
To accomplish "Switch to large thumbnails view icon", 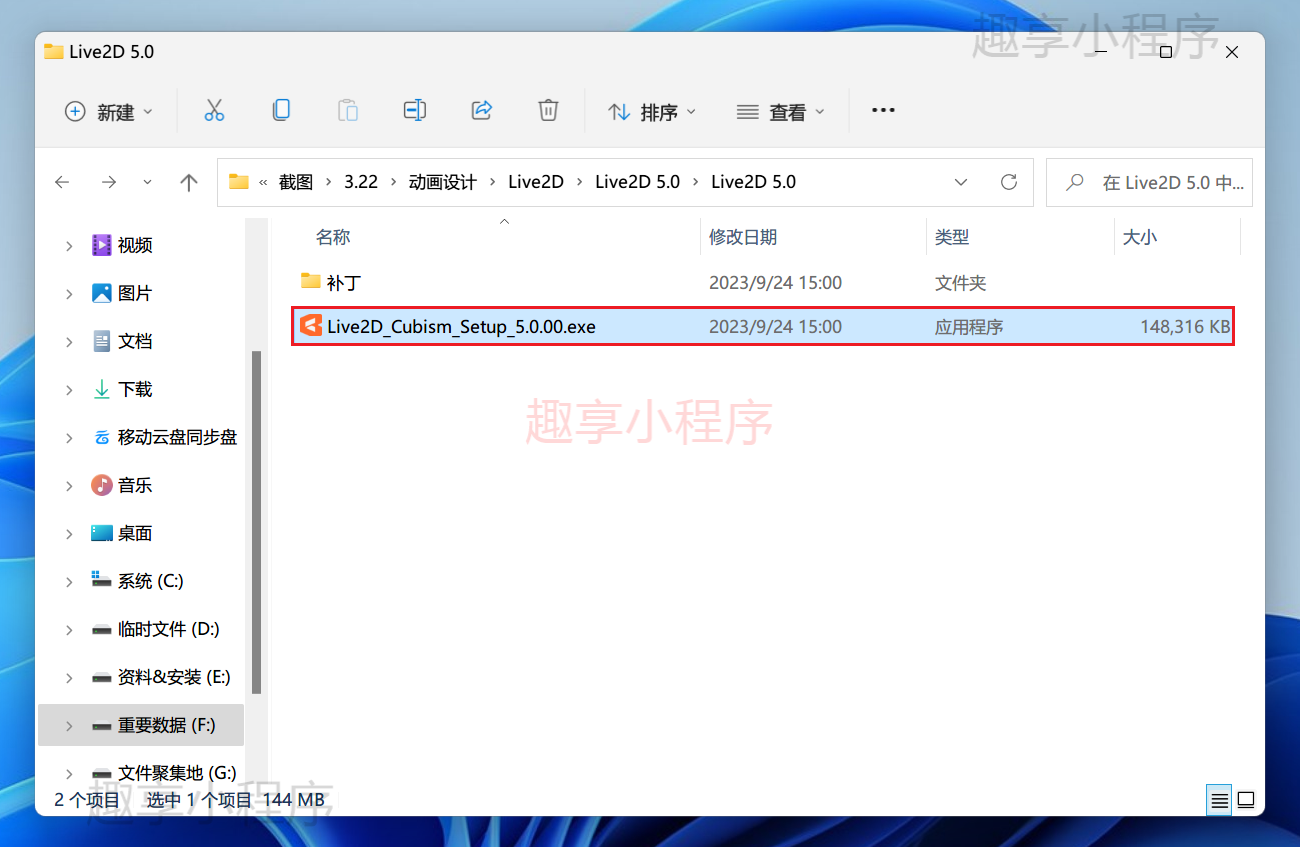I will (1246, 800).
